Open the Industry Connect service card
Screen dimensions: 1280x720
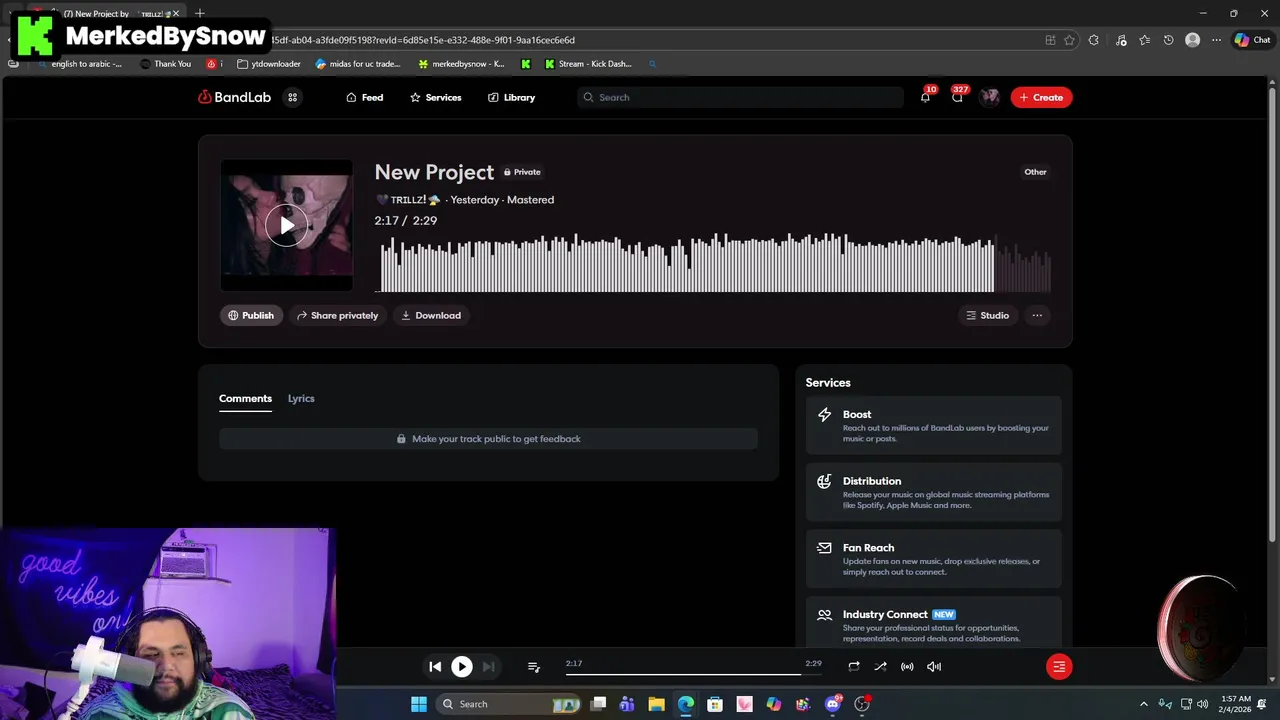tap(933, 623)
